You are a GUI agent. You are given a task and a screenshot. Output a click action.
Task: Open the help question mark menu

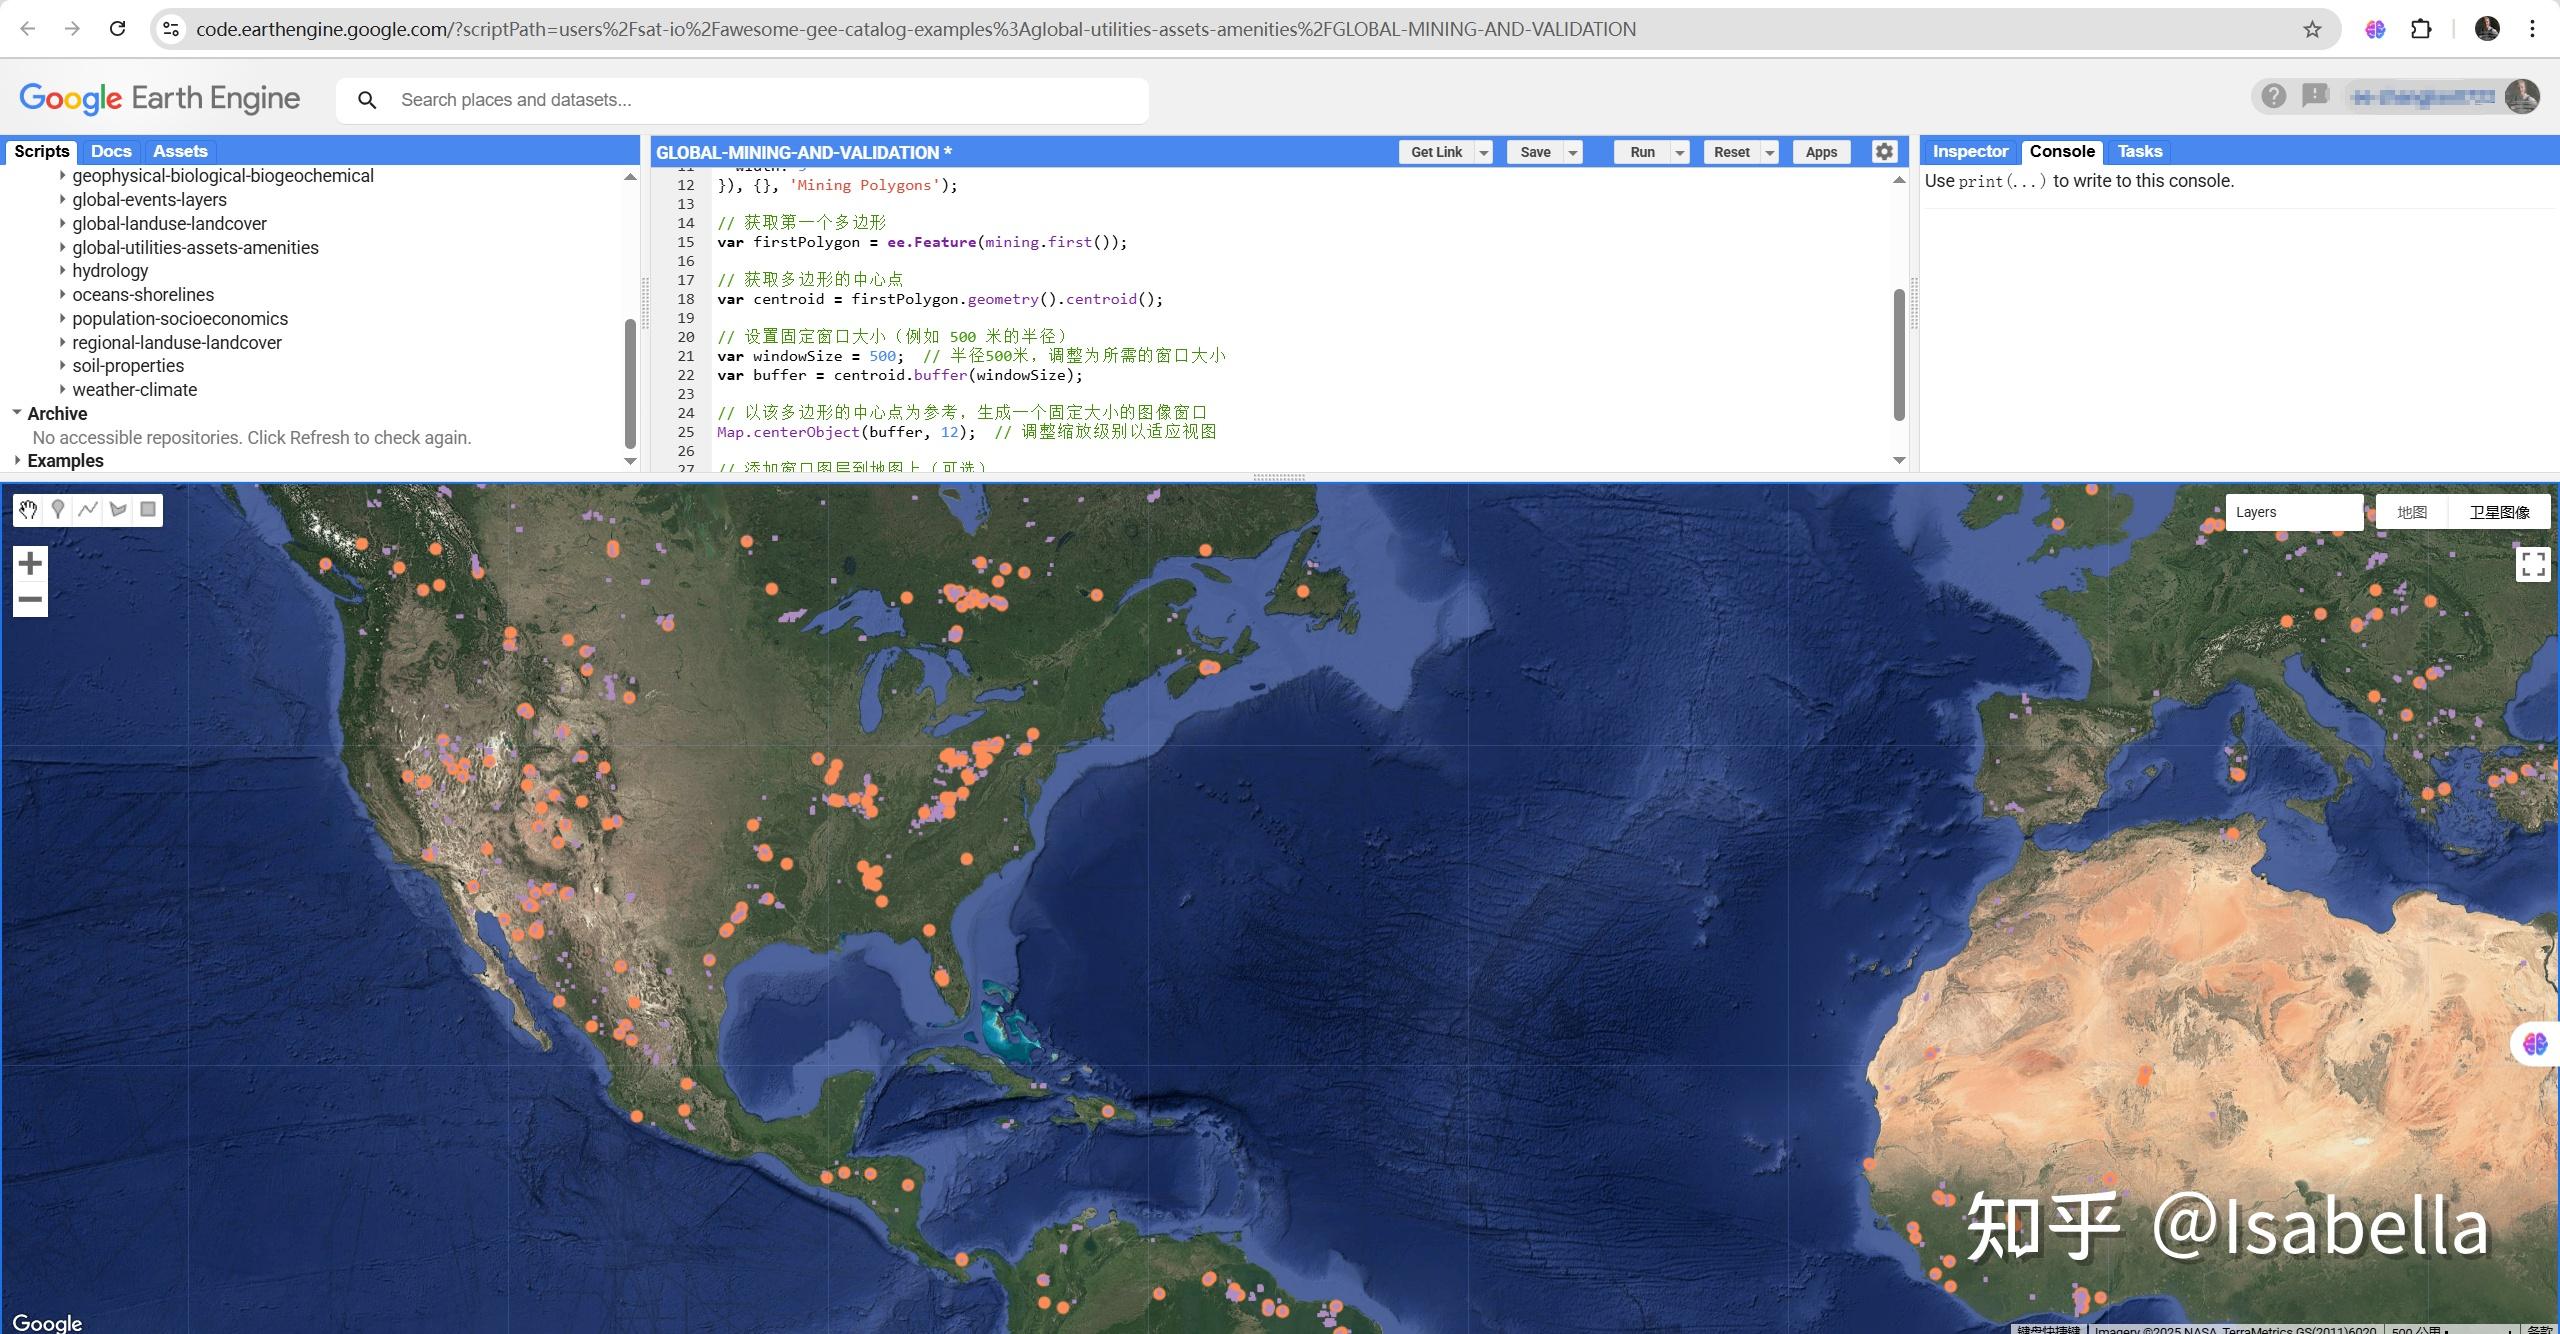point(2273,96)
